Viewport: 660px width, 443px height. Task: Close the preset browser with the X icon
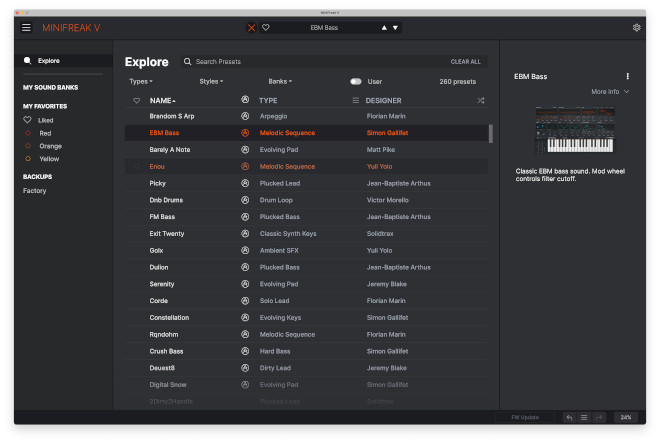[x=252, y=28]
